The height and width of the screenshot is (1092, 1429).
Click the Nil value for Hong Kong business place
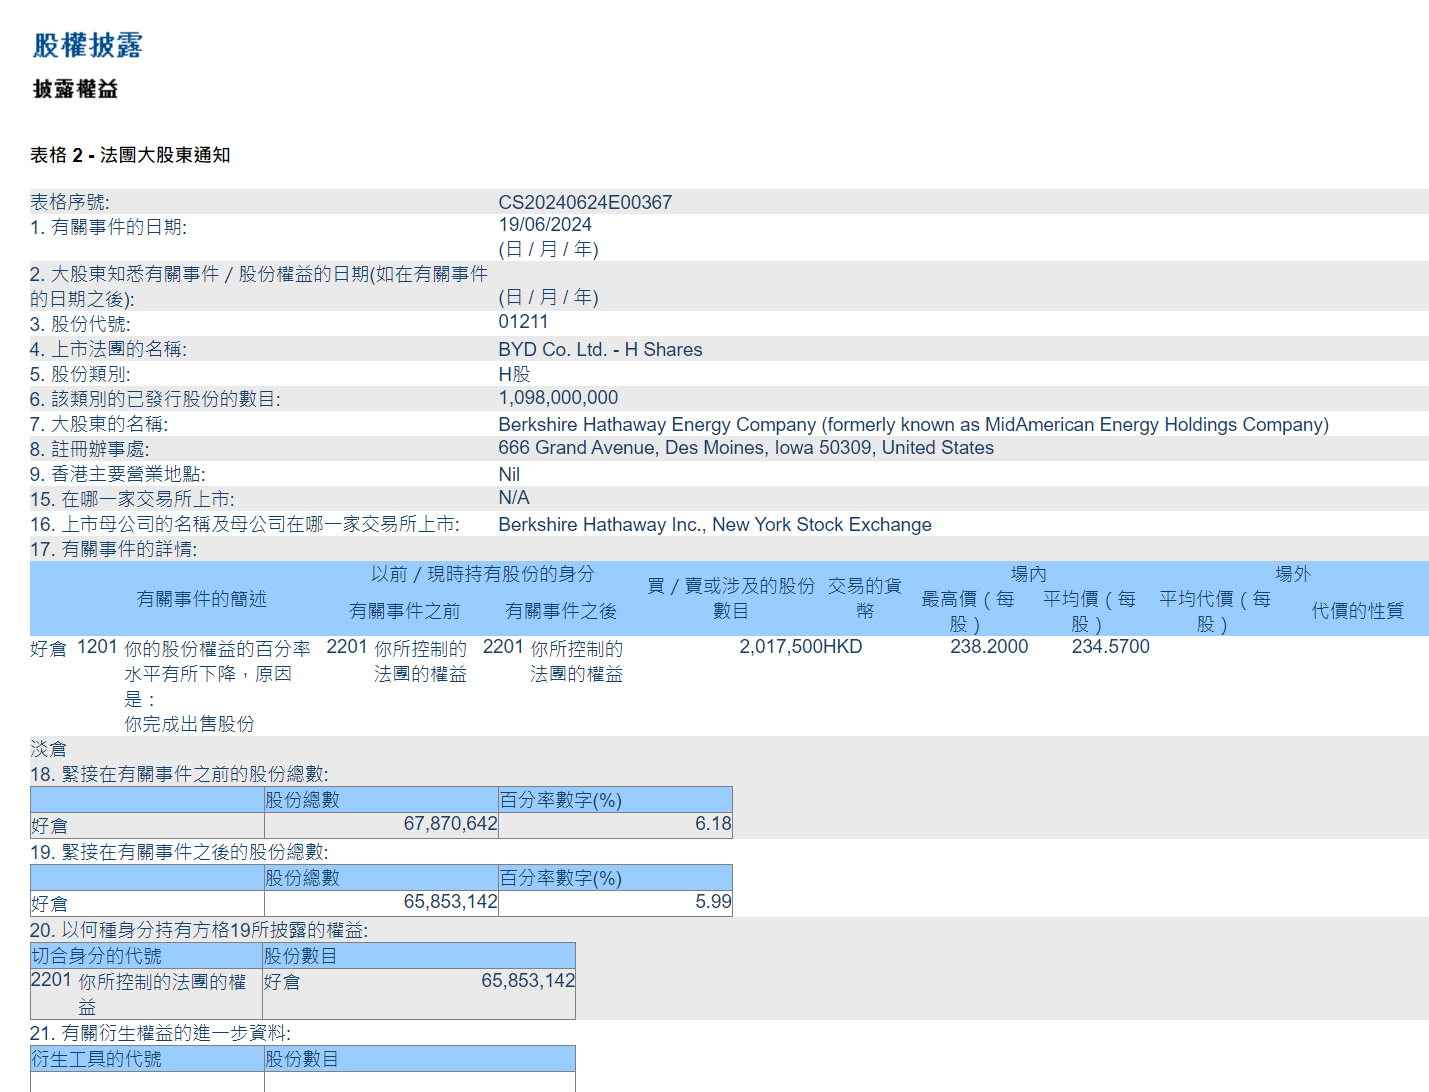tap(509, 474)
